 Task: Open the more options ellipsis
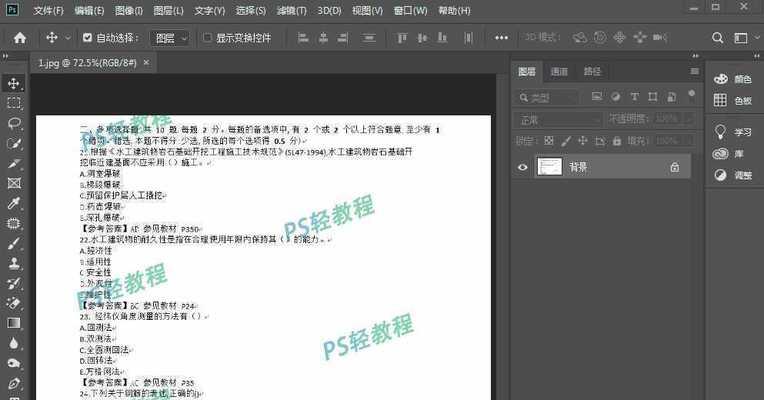click(x=501, y=38)
